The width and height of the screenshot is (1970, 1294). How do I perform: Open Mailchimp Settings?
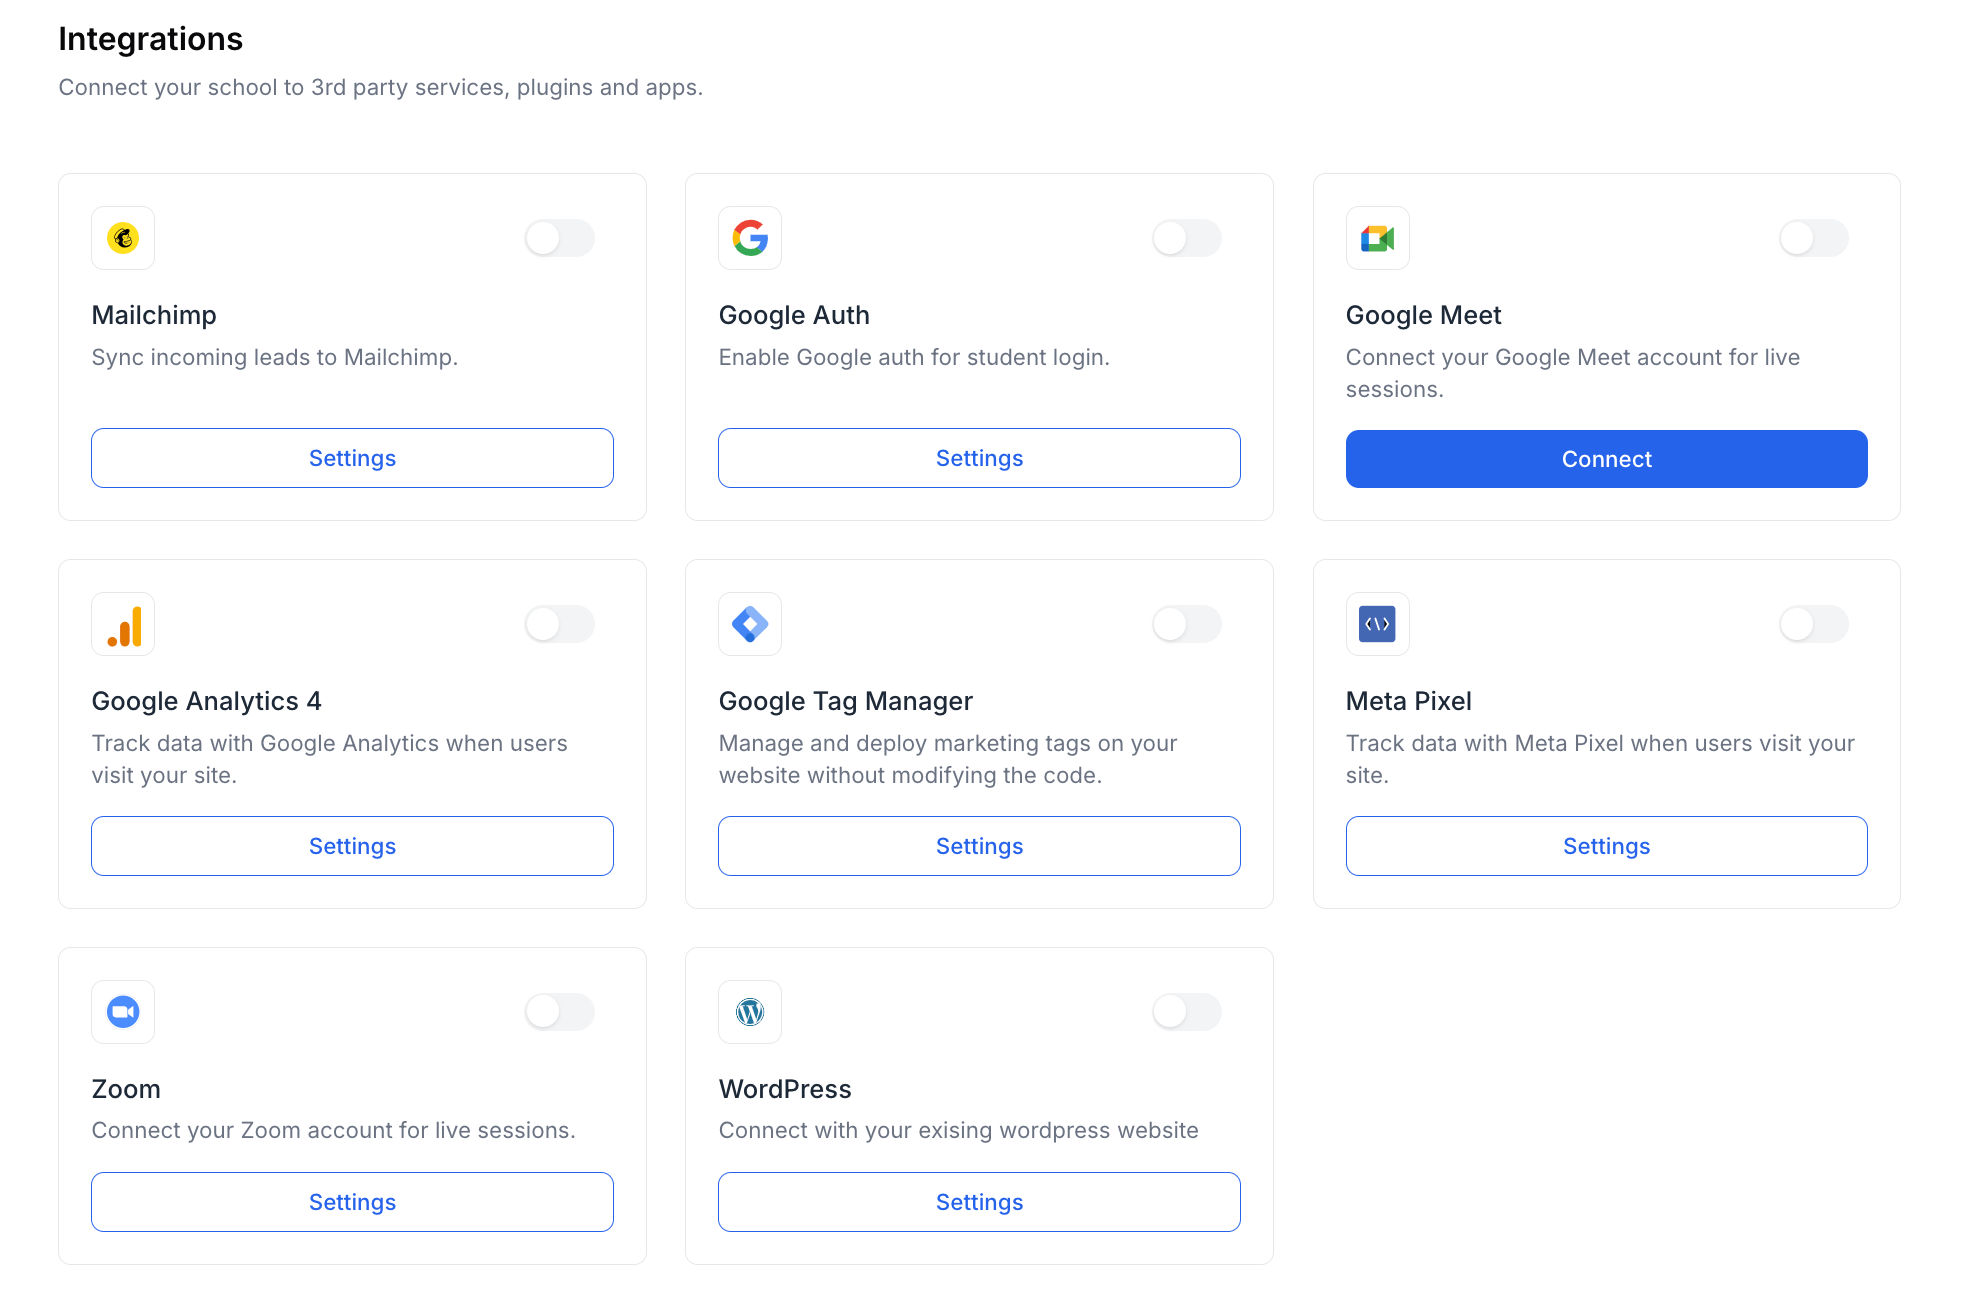click(352, 458)
